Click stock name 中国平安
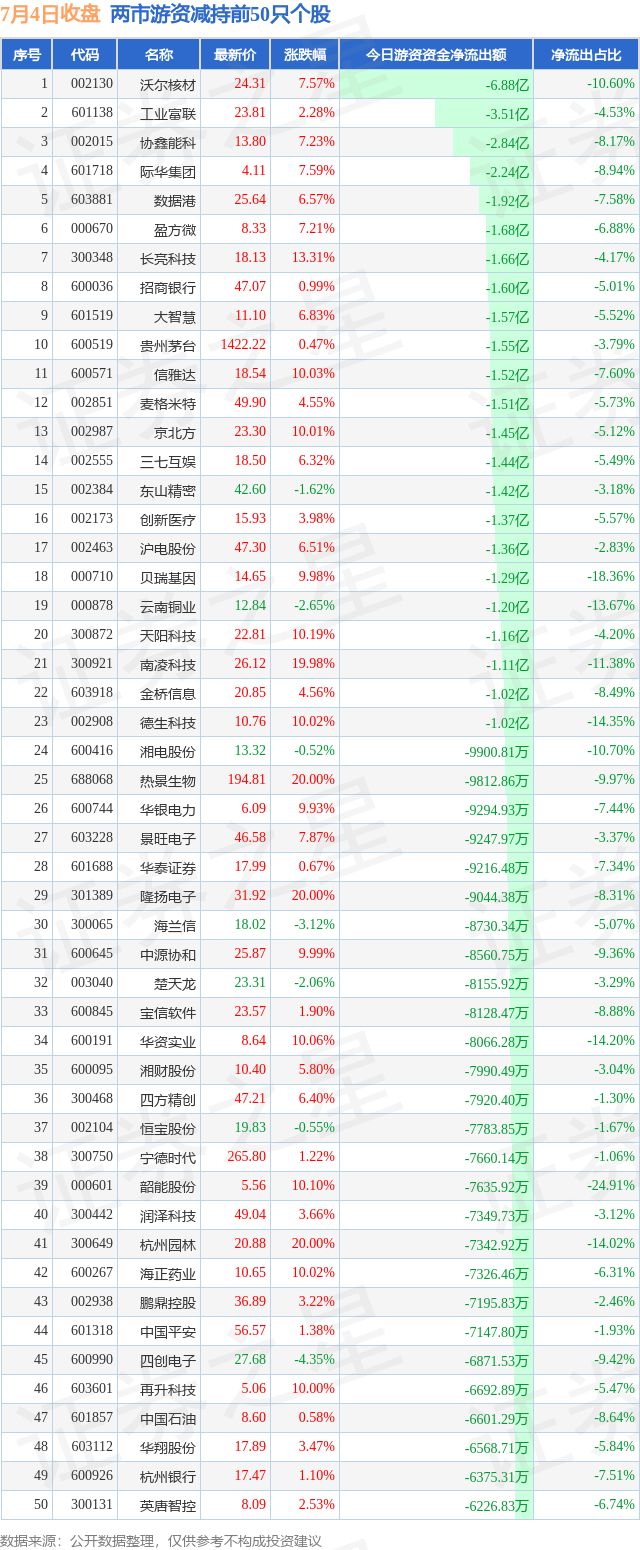The width and height of the screenshot is (640, 1550). click(x=168, y=1331)
